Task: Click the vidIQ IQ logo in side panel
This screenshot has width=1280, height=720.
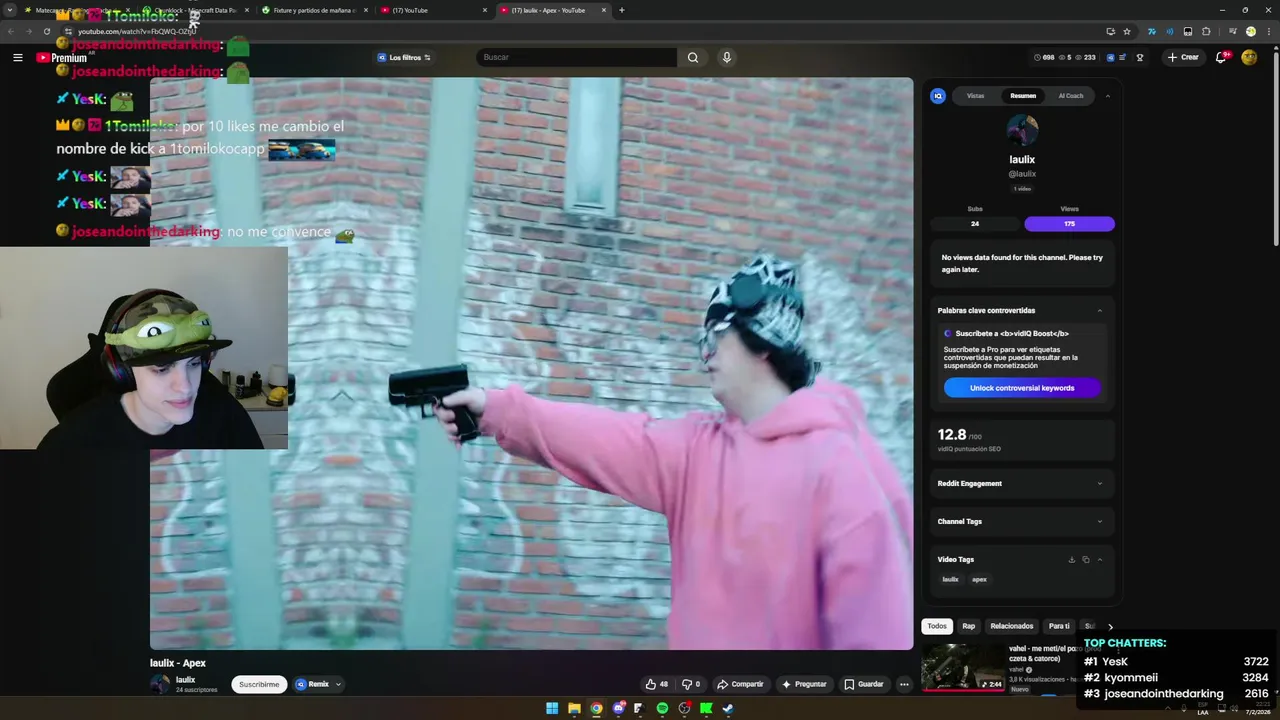Action: coord(938,96)
